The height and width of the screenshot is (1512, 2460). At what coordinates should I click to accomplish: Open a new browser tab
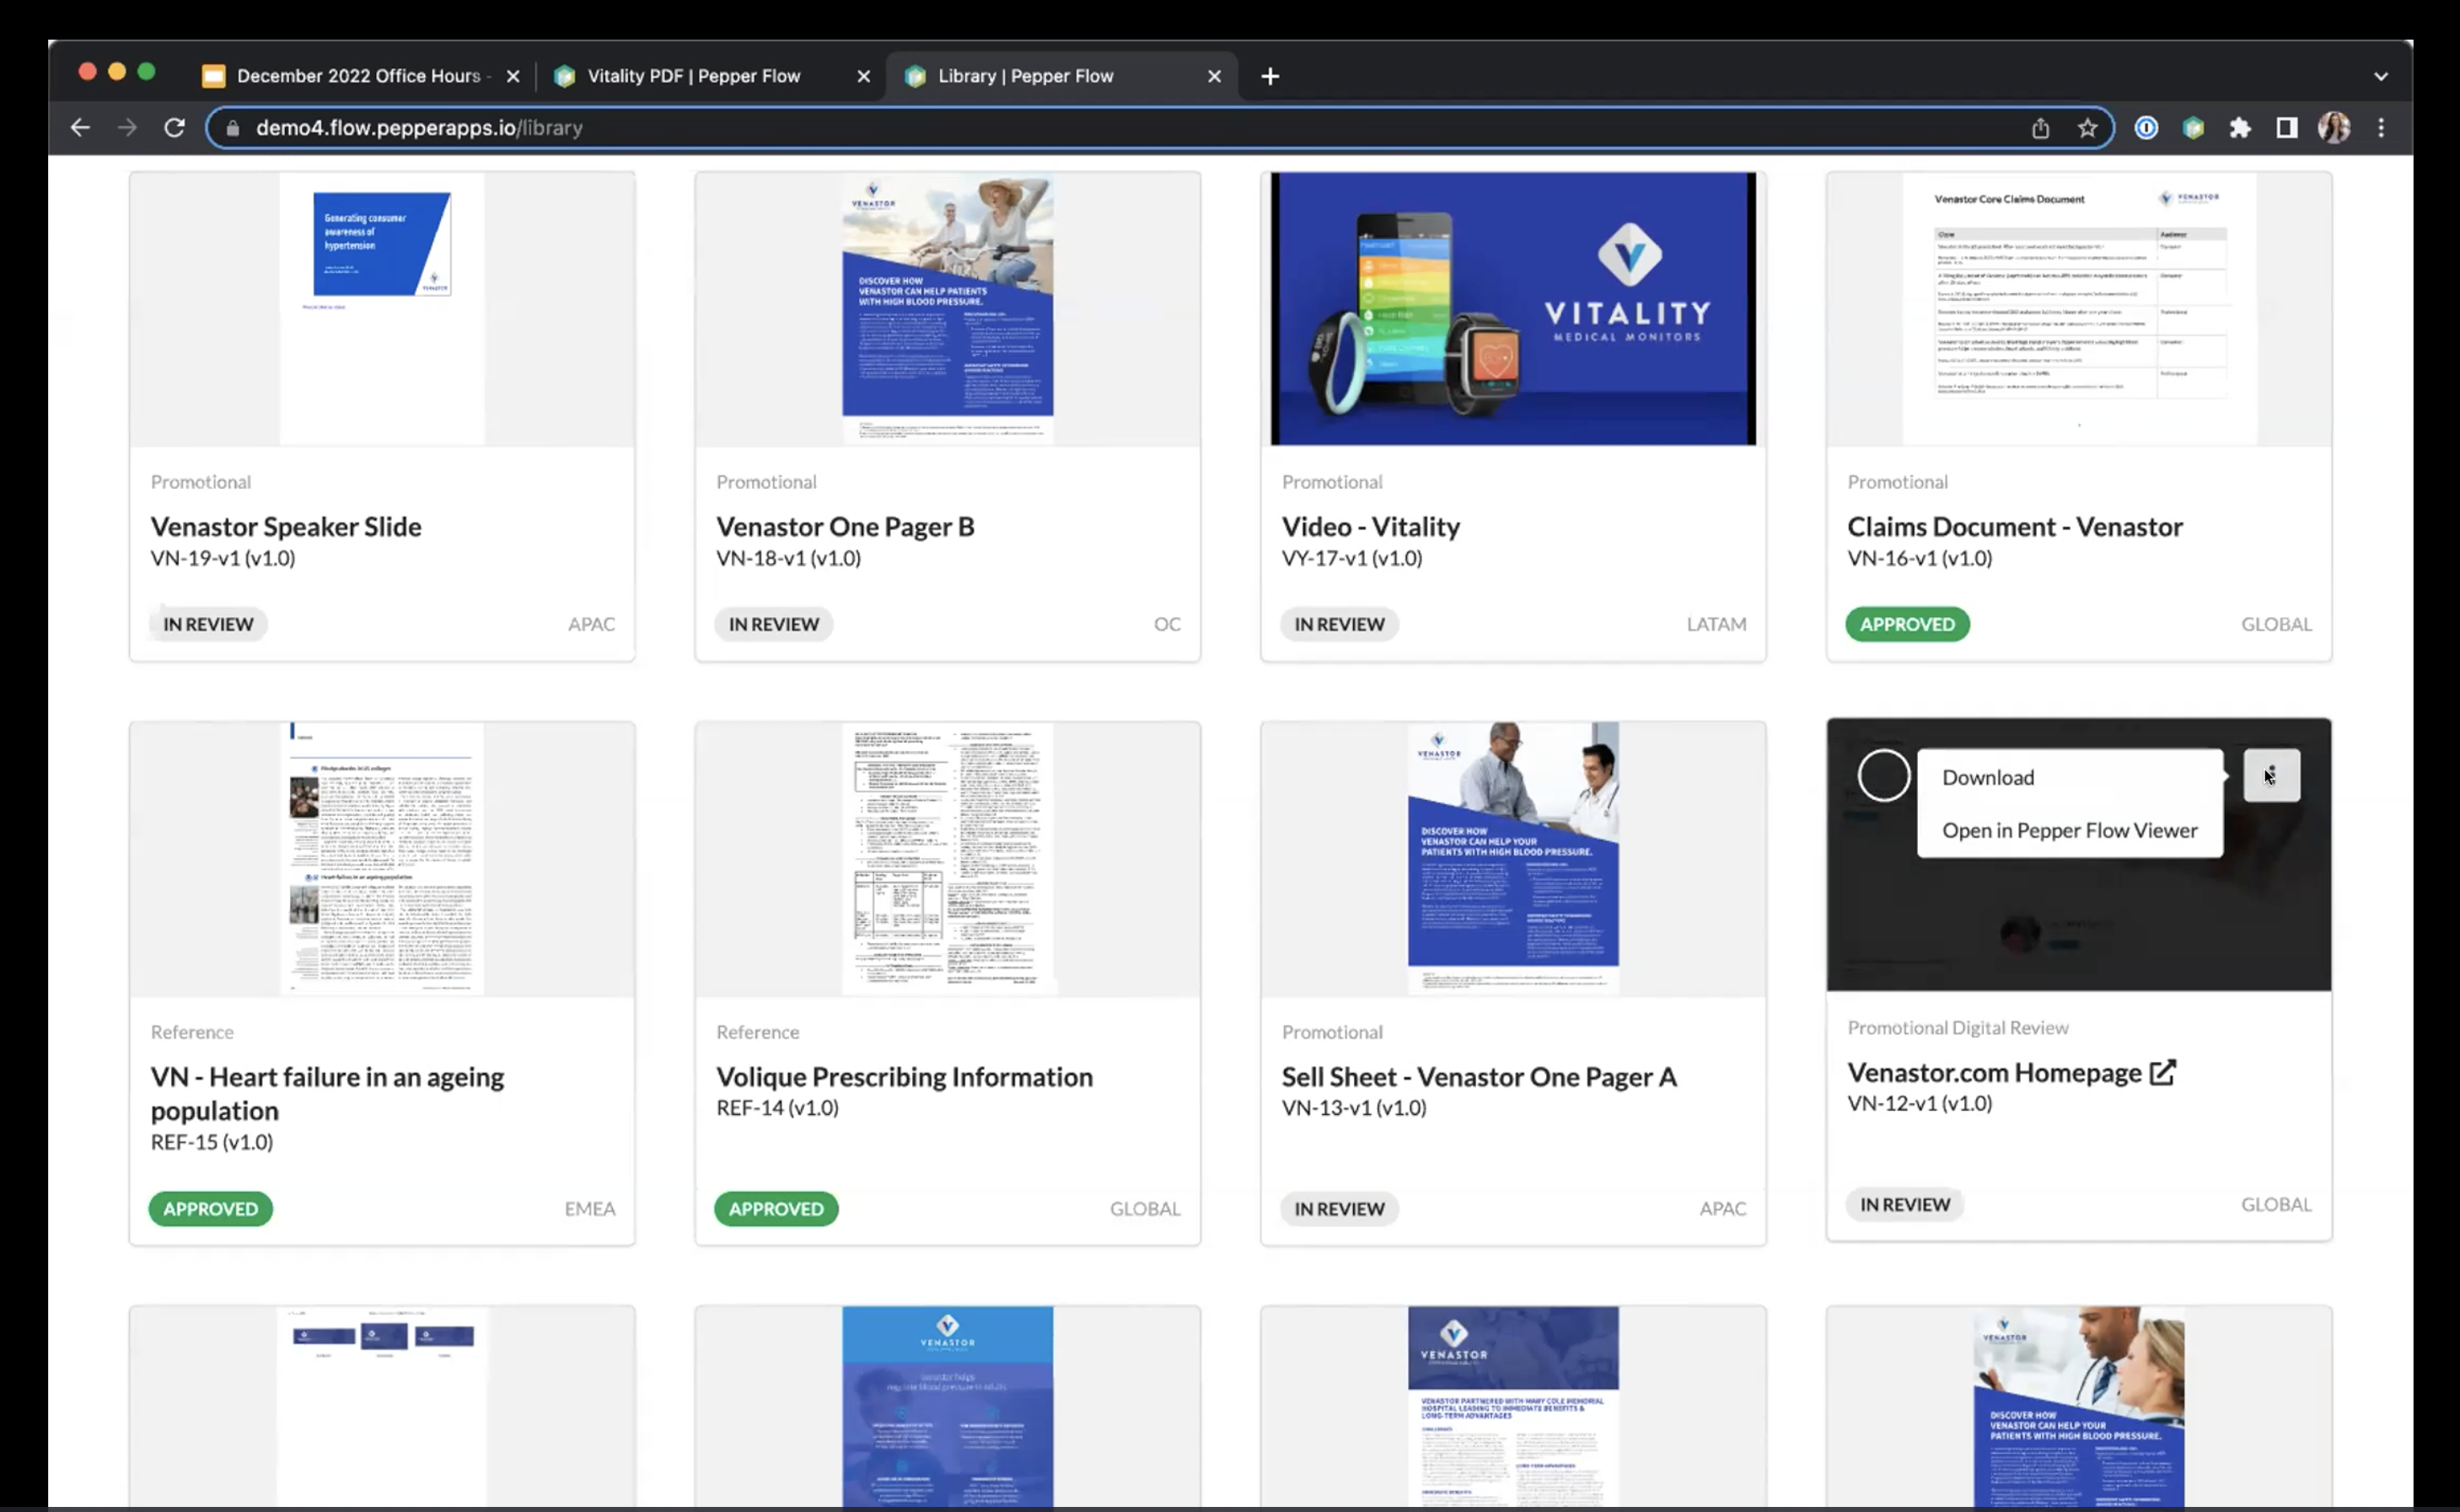point(1270,76)
